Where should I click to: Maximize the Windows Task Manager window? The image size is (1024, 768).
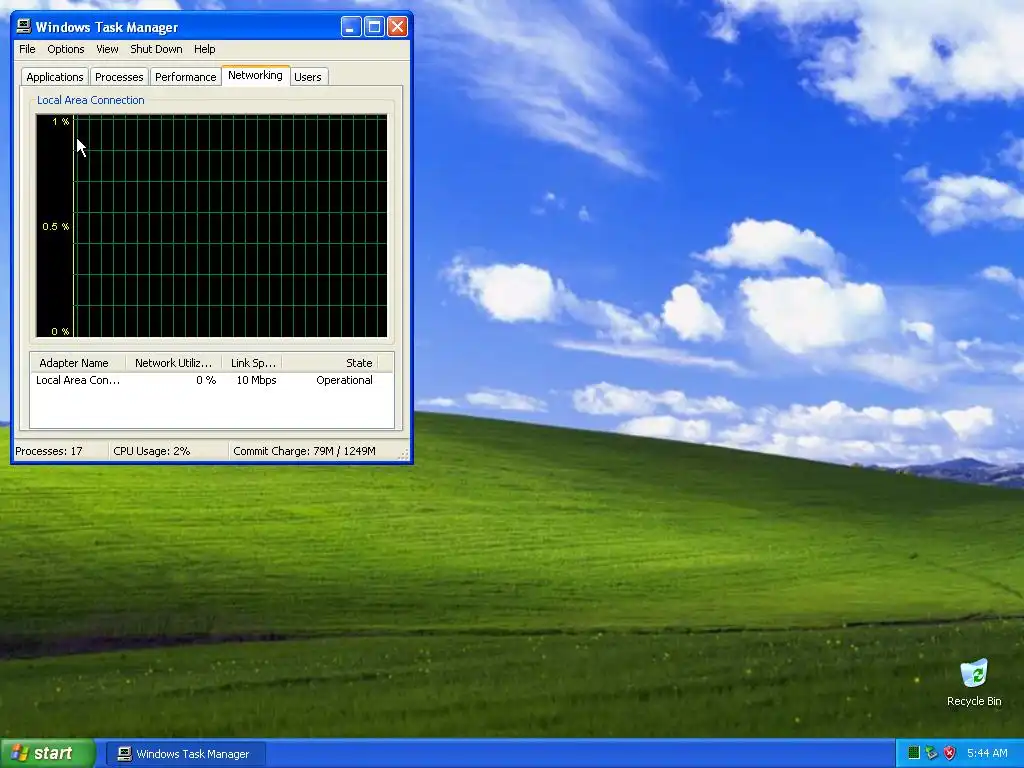pos(374,27)
